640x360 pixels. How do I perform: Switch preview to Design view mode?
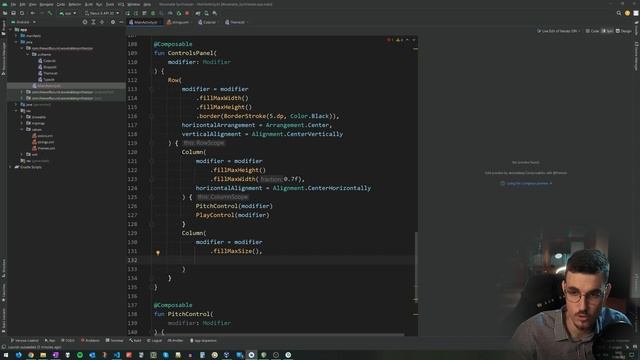(x=623, y=31)
